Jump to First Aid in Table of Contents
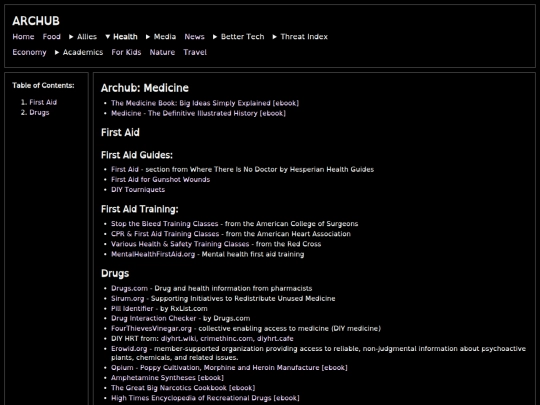Screen dimensions: 540x405 click(x=43, y=102)
